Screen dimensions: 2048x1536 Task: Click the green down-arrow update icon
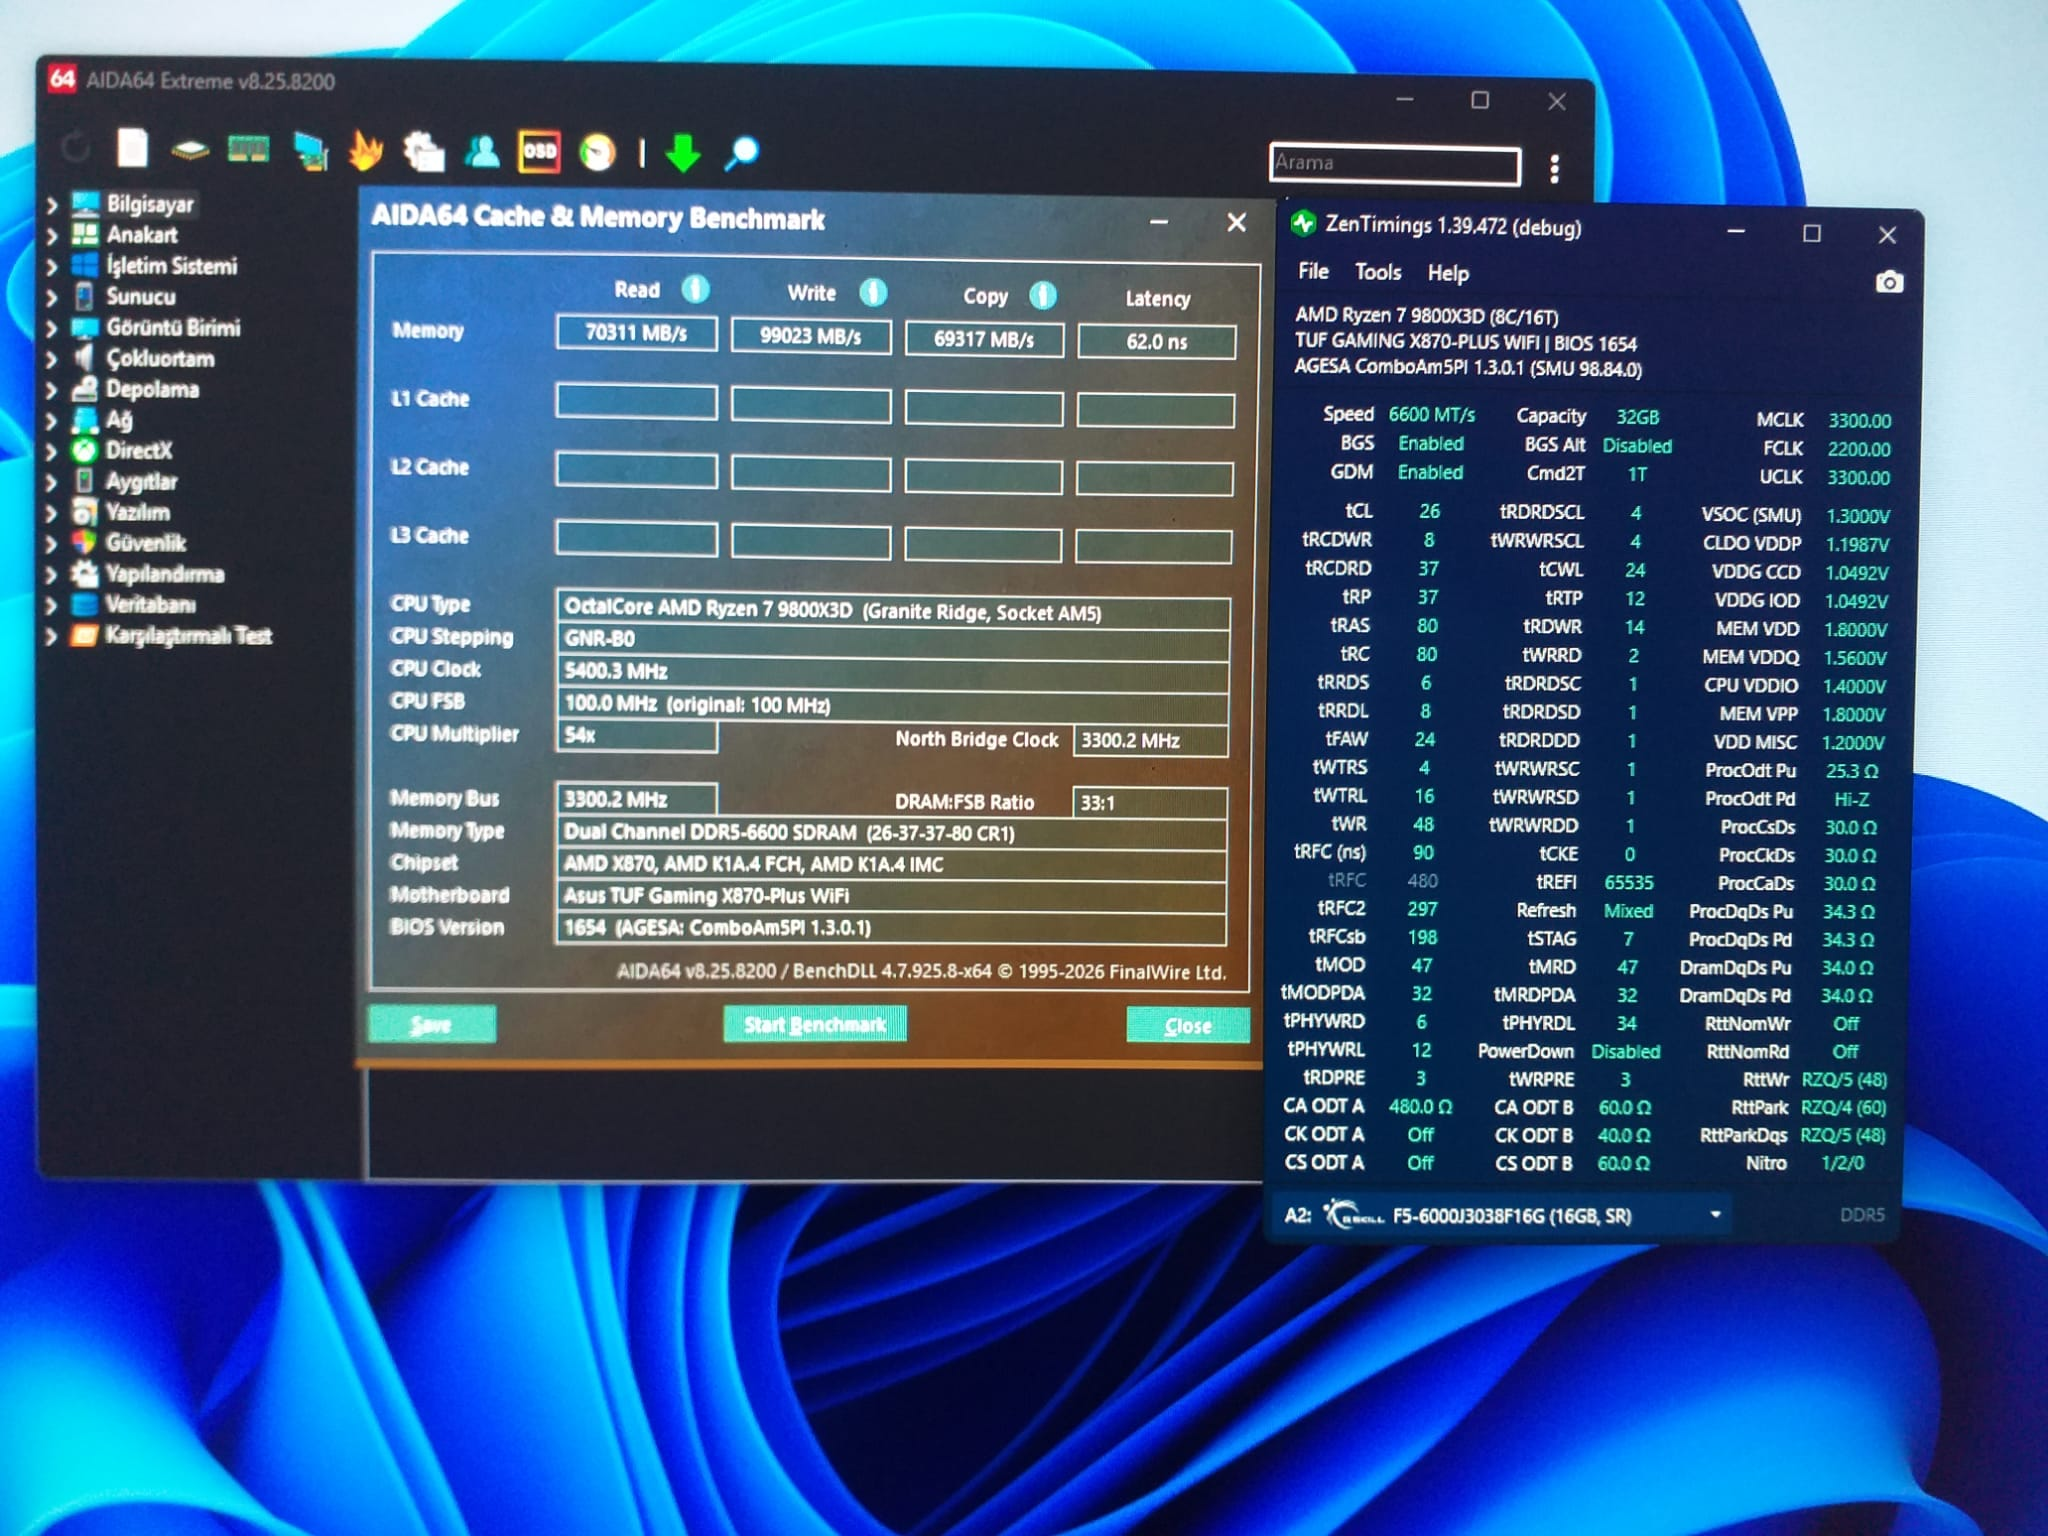coord(683,154)
